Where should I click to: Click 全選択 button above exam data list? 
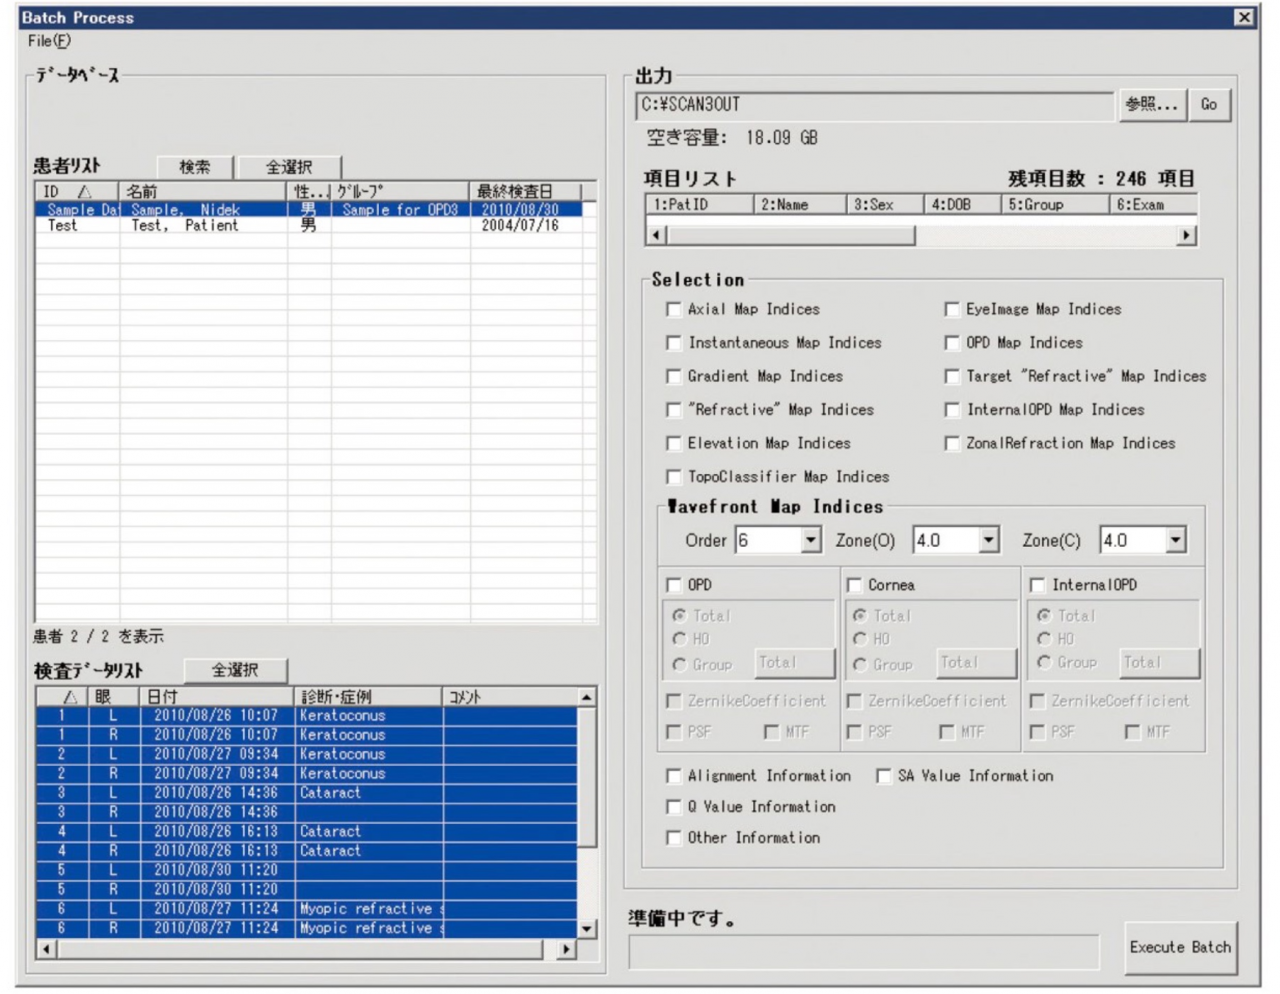pos(235,670)
